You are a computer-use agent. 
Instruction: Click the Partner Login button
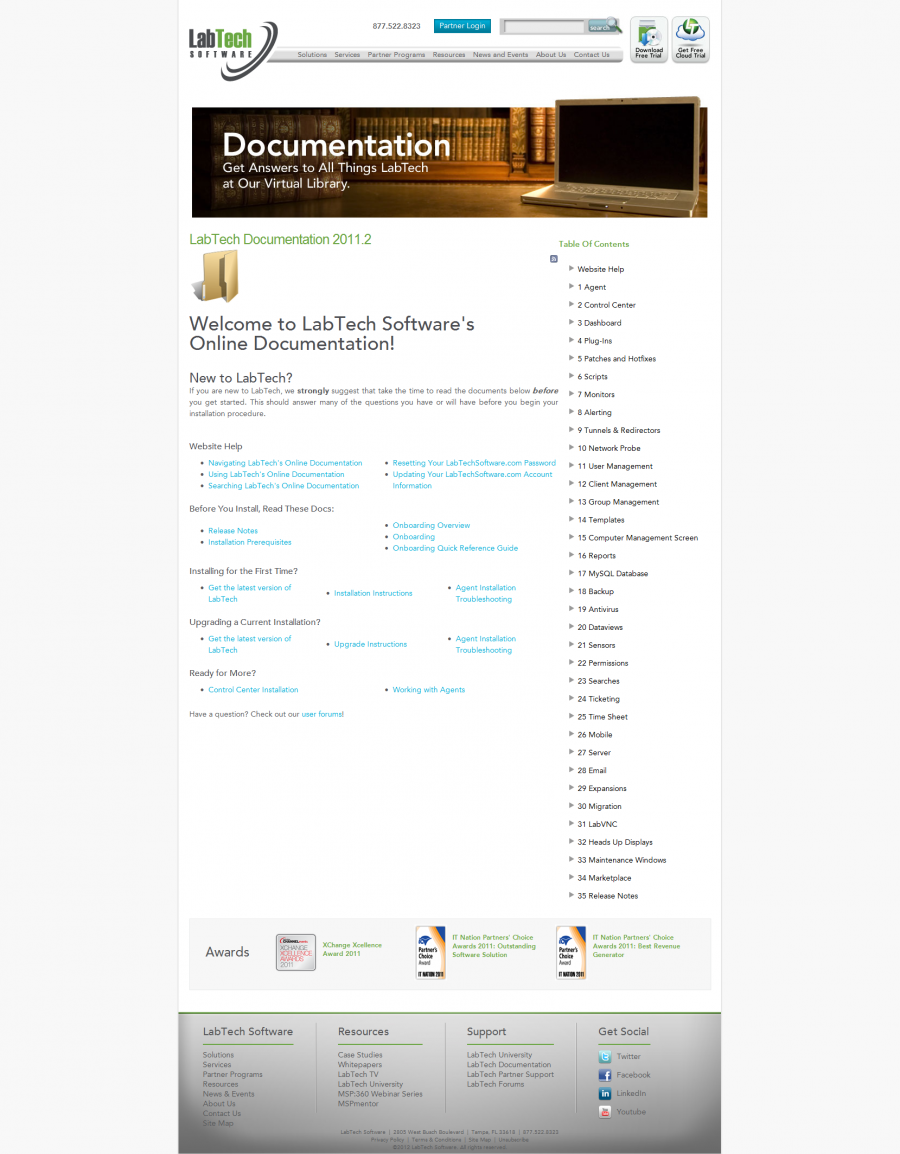(x=462, y=26)
